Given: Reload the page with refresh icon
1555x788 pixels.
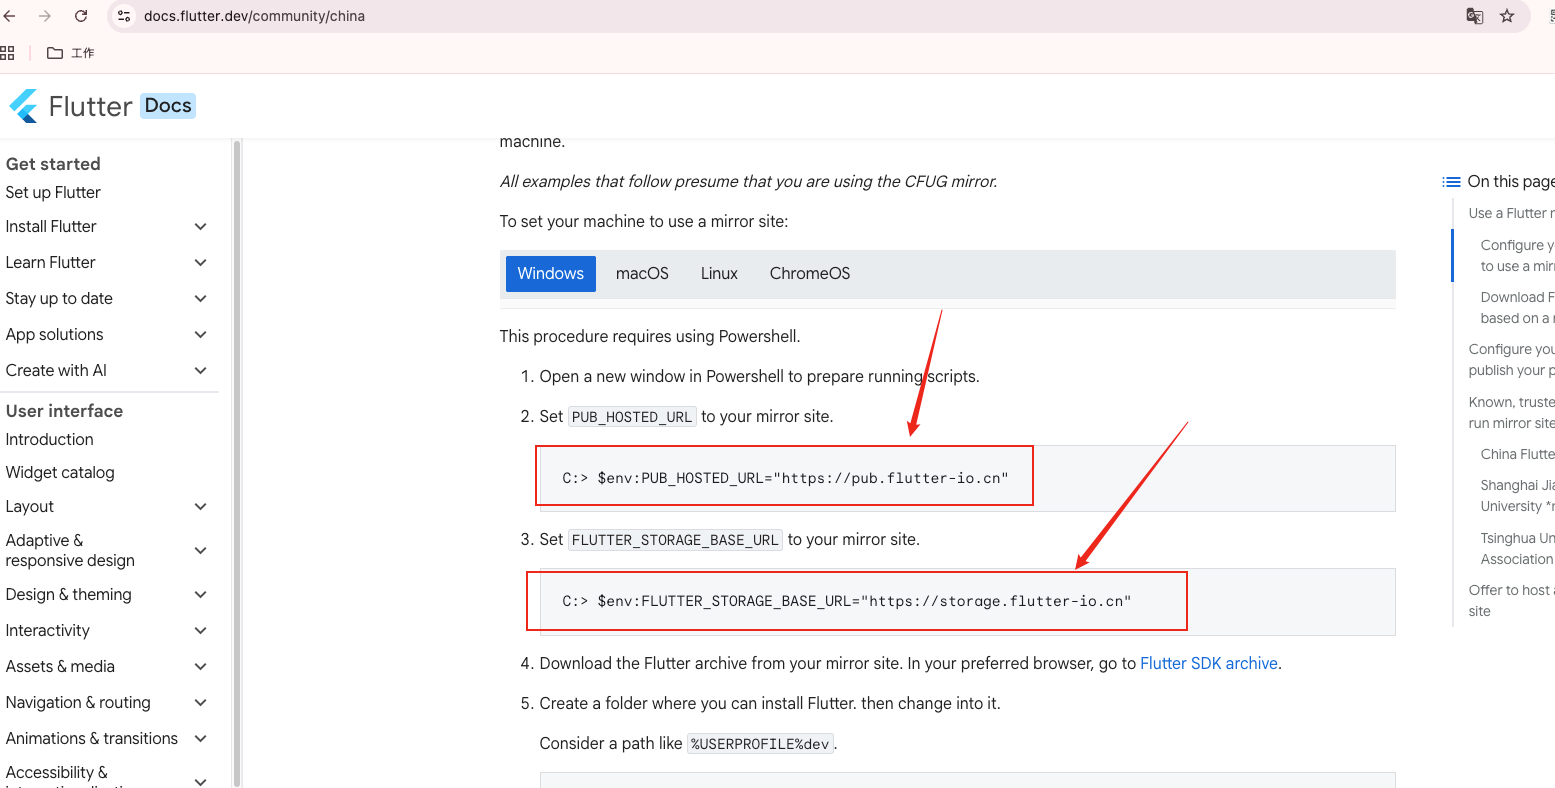Looking at the screenshot, I should [81, 16].
